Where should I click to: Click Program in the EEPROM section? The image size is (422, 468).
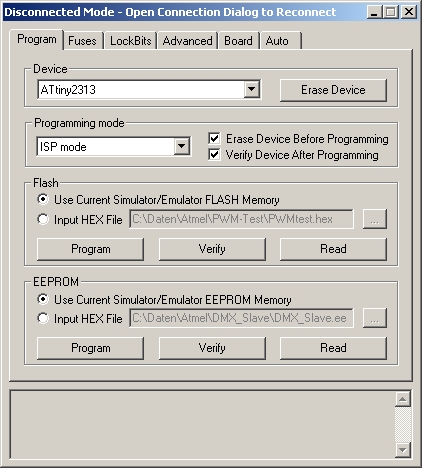(x=90, y=348)
